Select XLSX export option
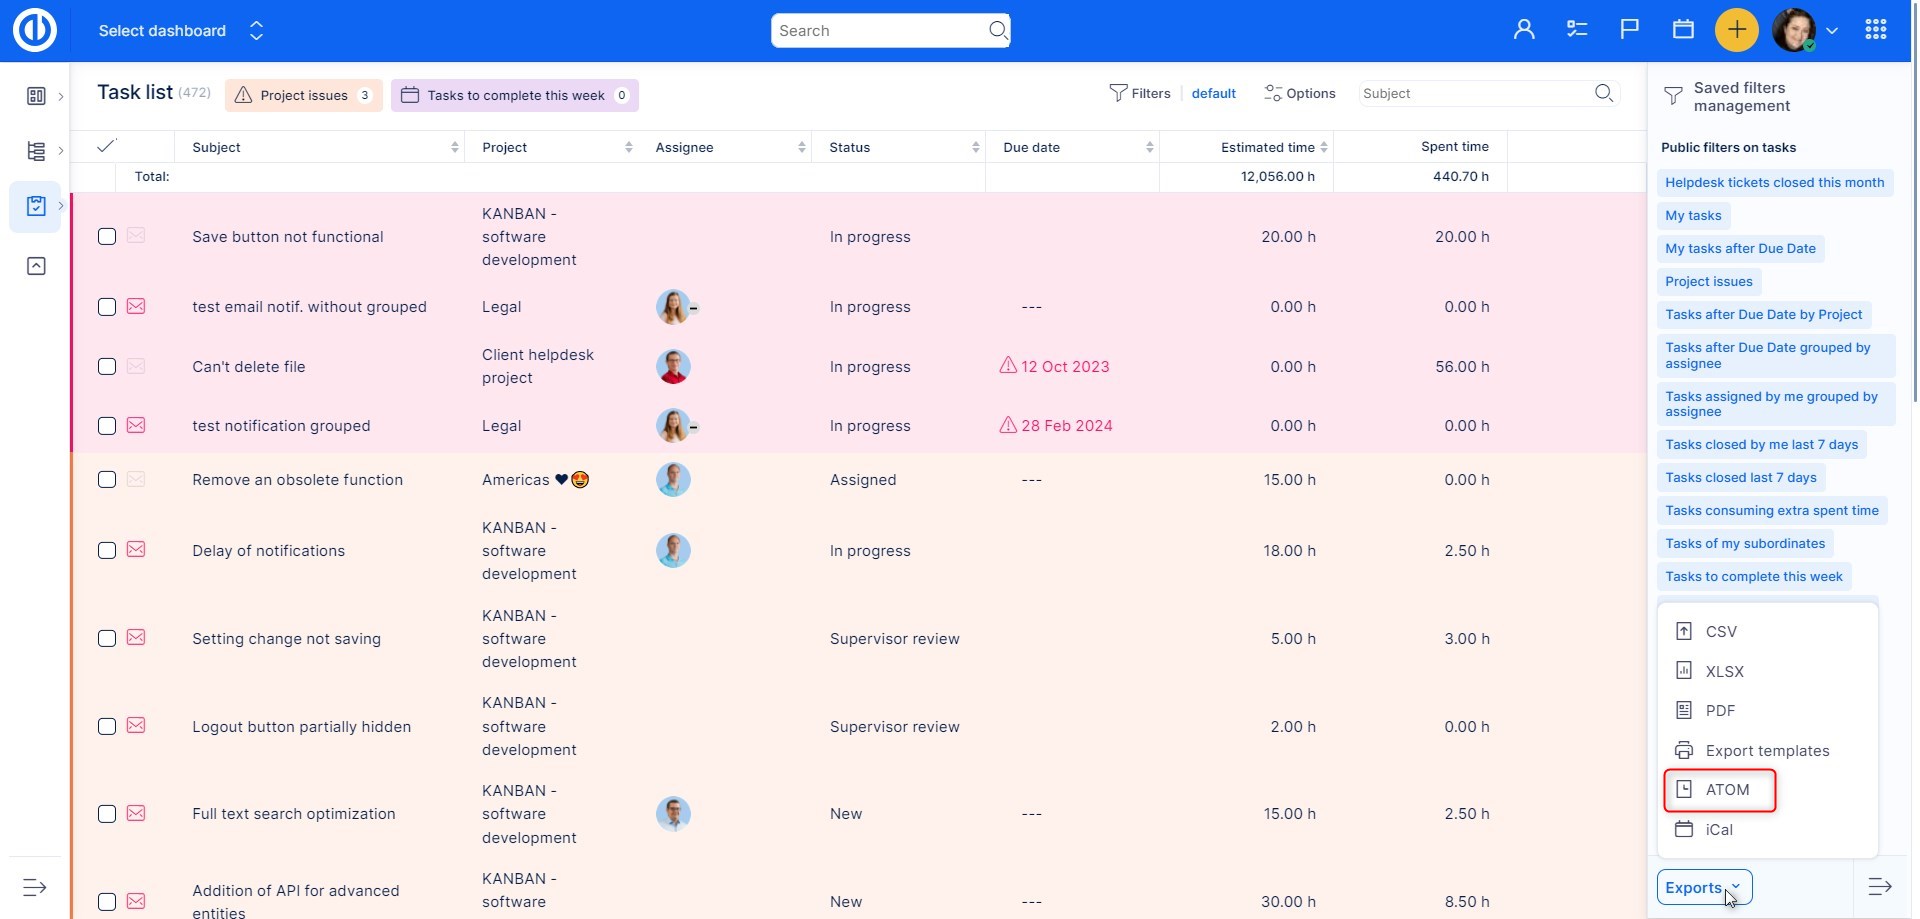 (x=1724, y=672)
